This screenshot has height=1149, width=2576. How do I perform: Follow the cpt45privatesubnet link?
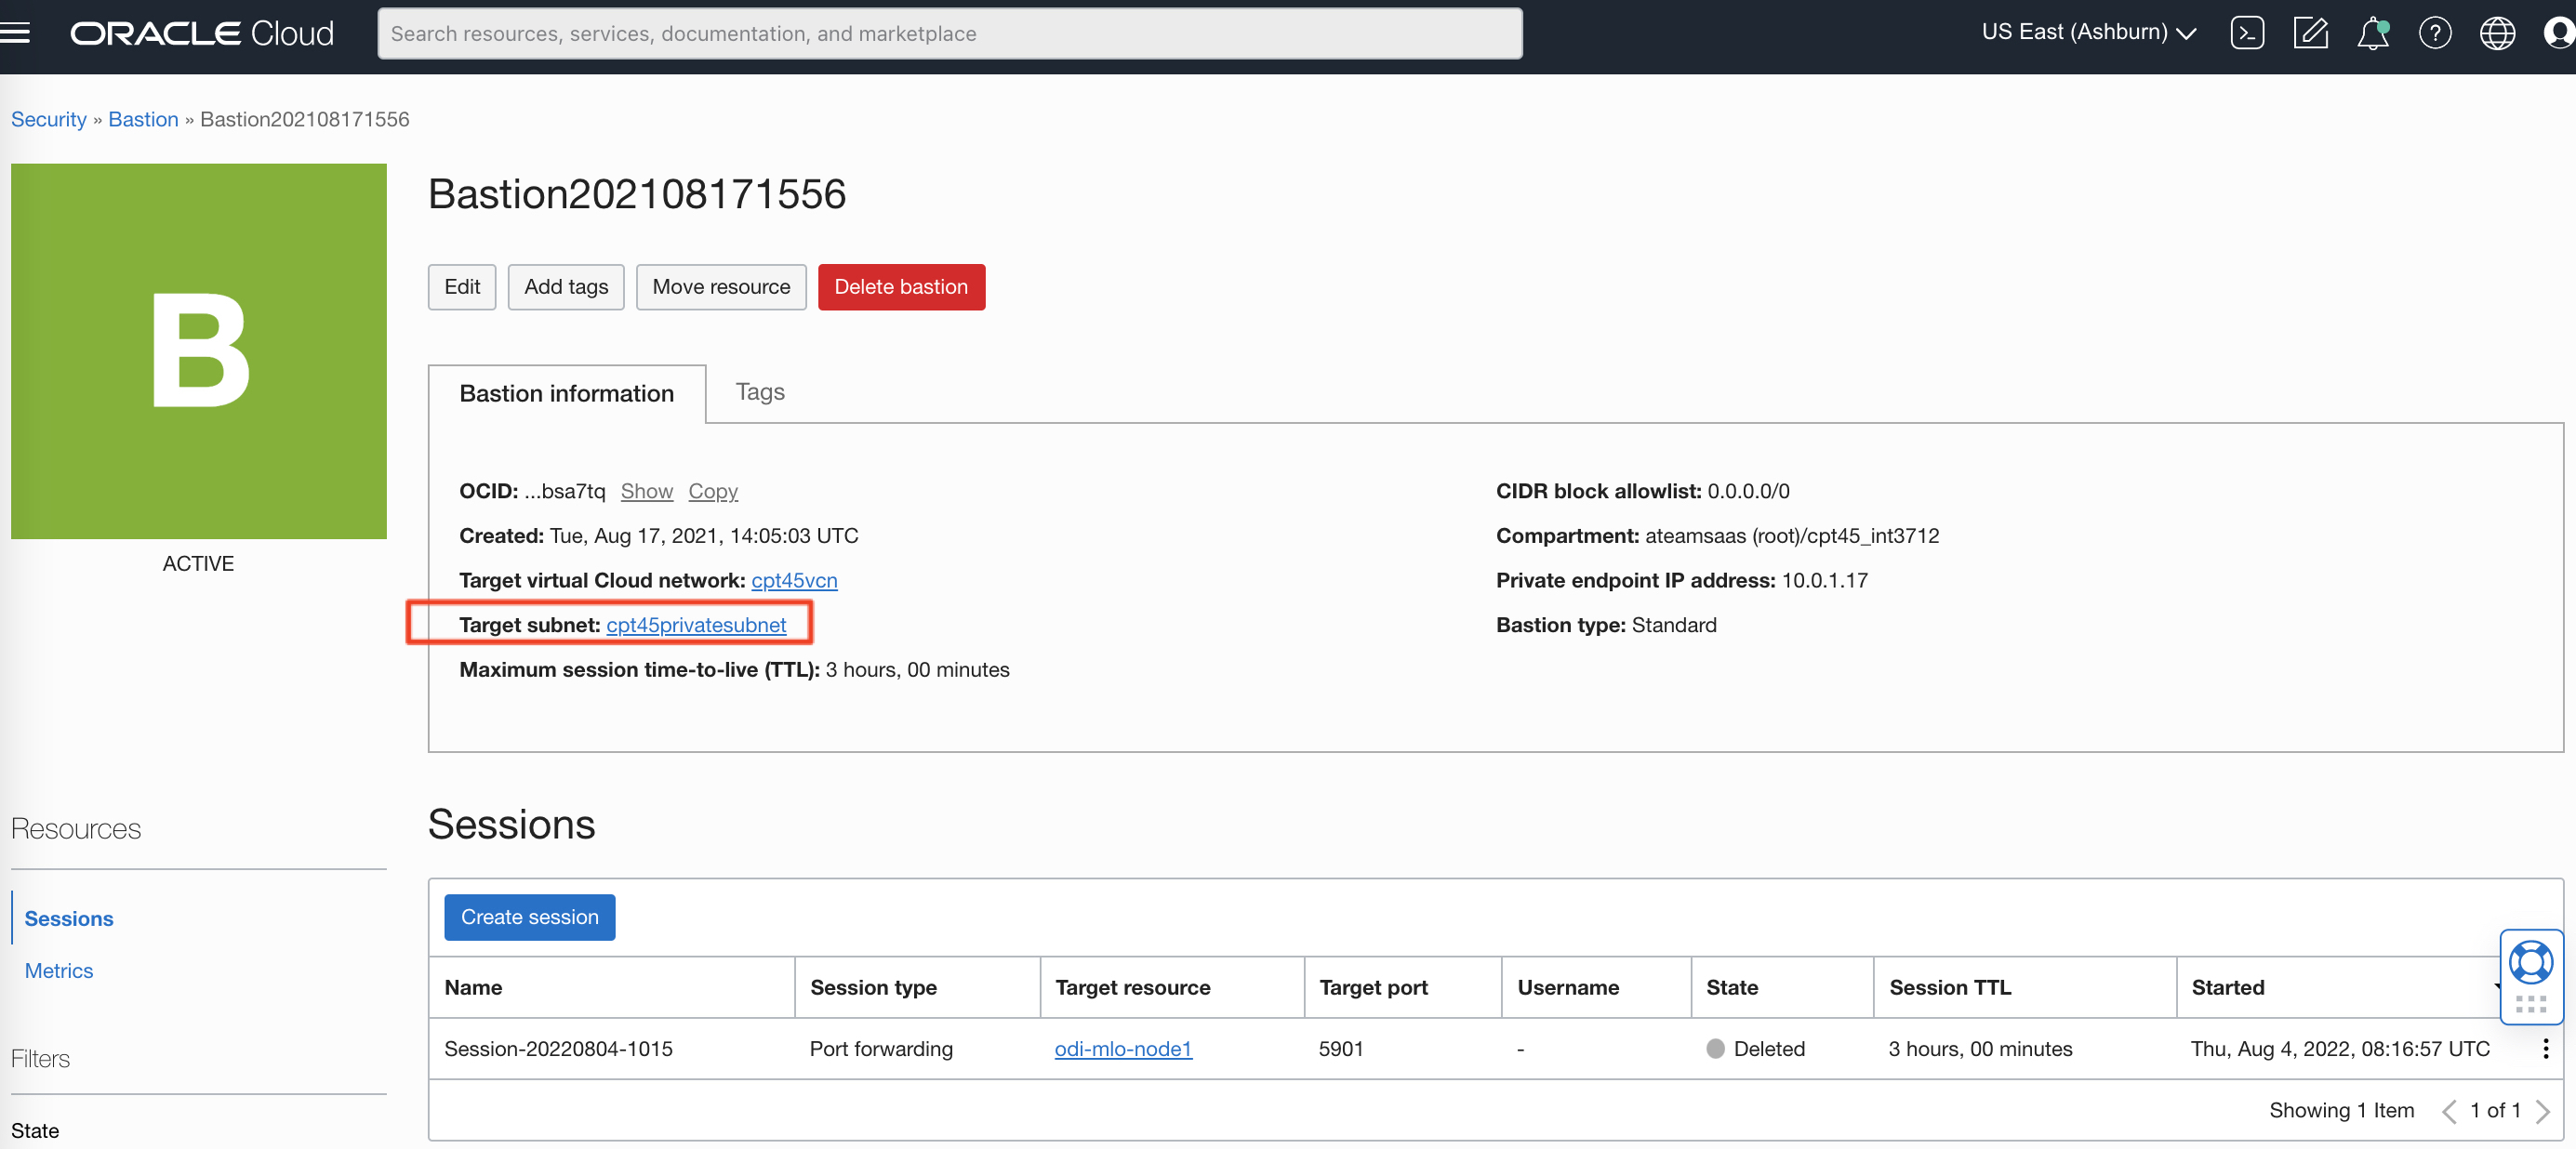[x=695, y=625]
